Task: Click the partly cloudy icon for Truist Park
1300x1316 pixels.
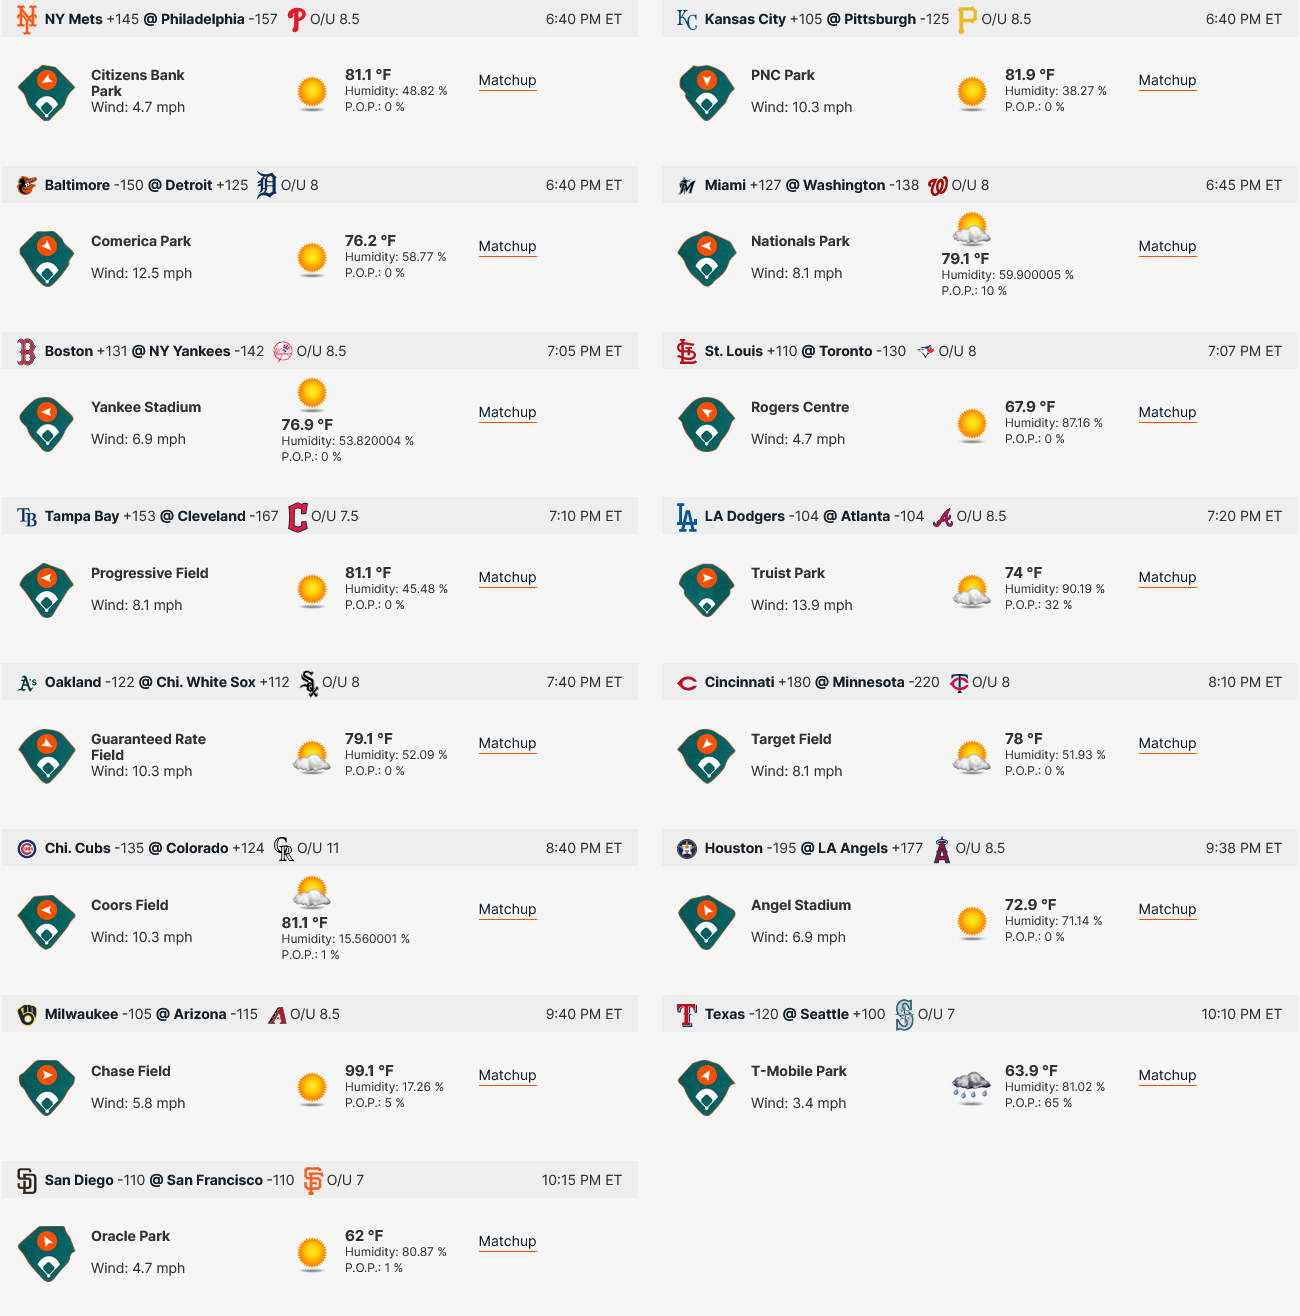Action: [972, 590]
